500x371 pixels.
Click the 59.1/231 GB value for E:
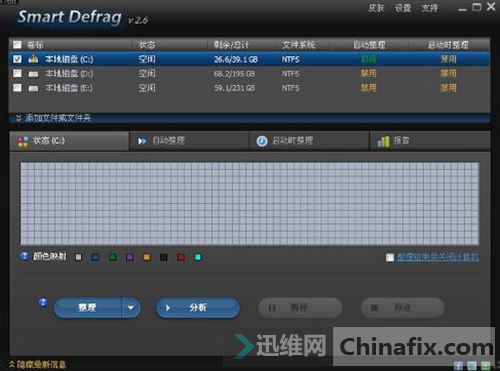234,88
